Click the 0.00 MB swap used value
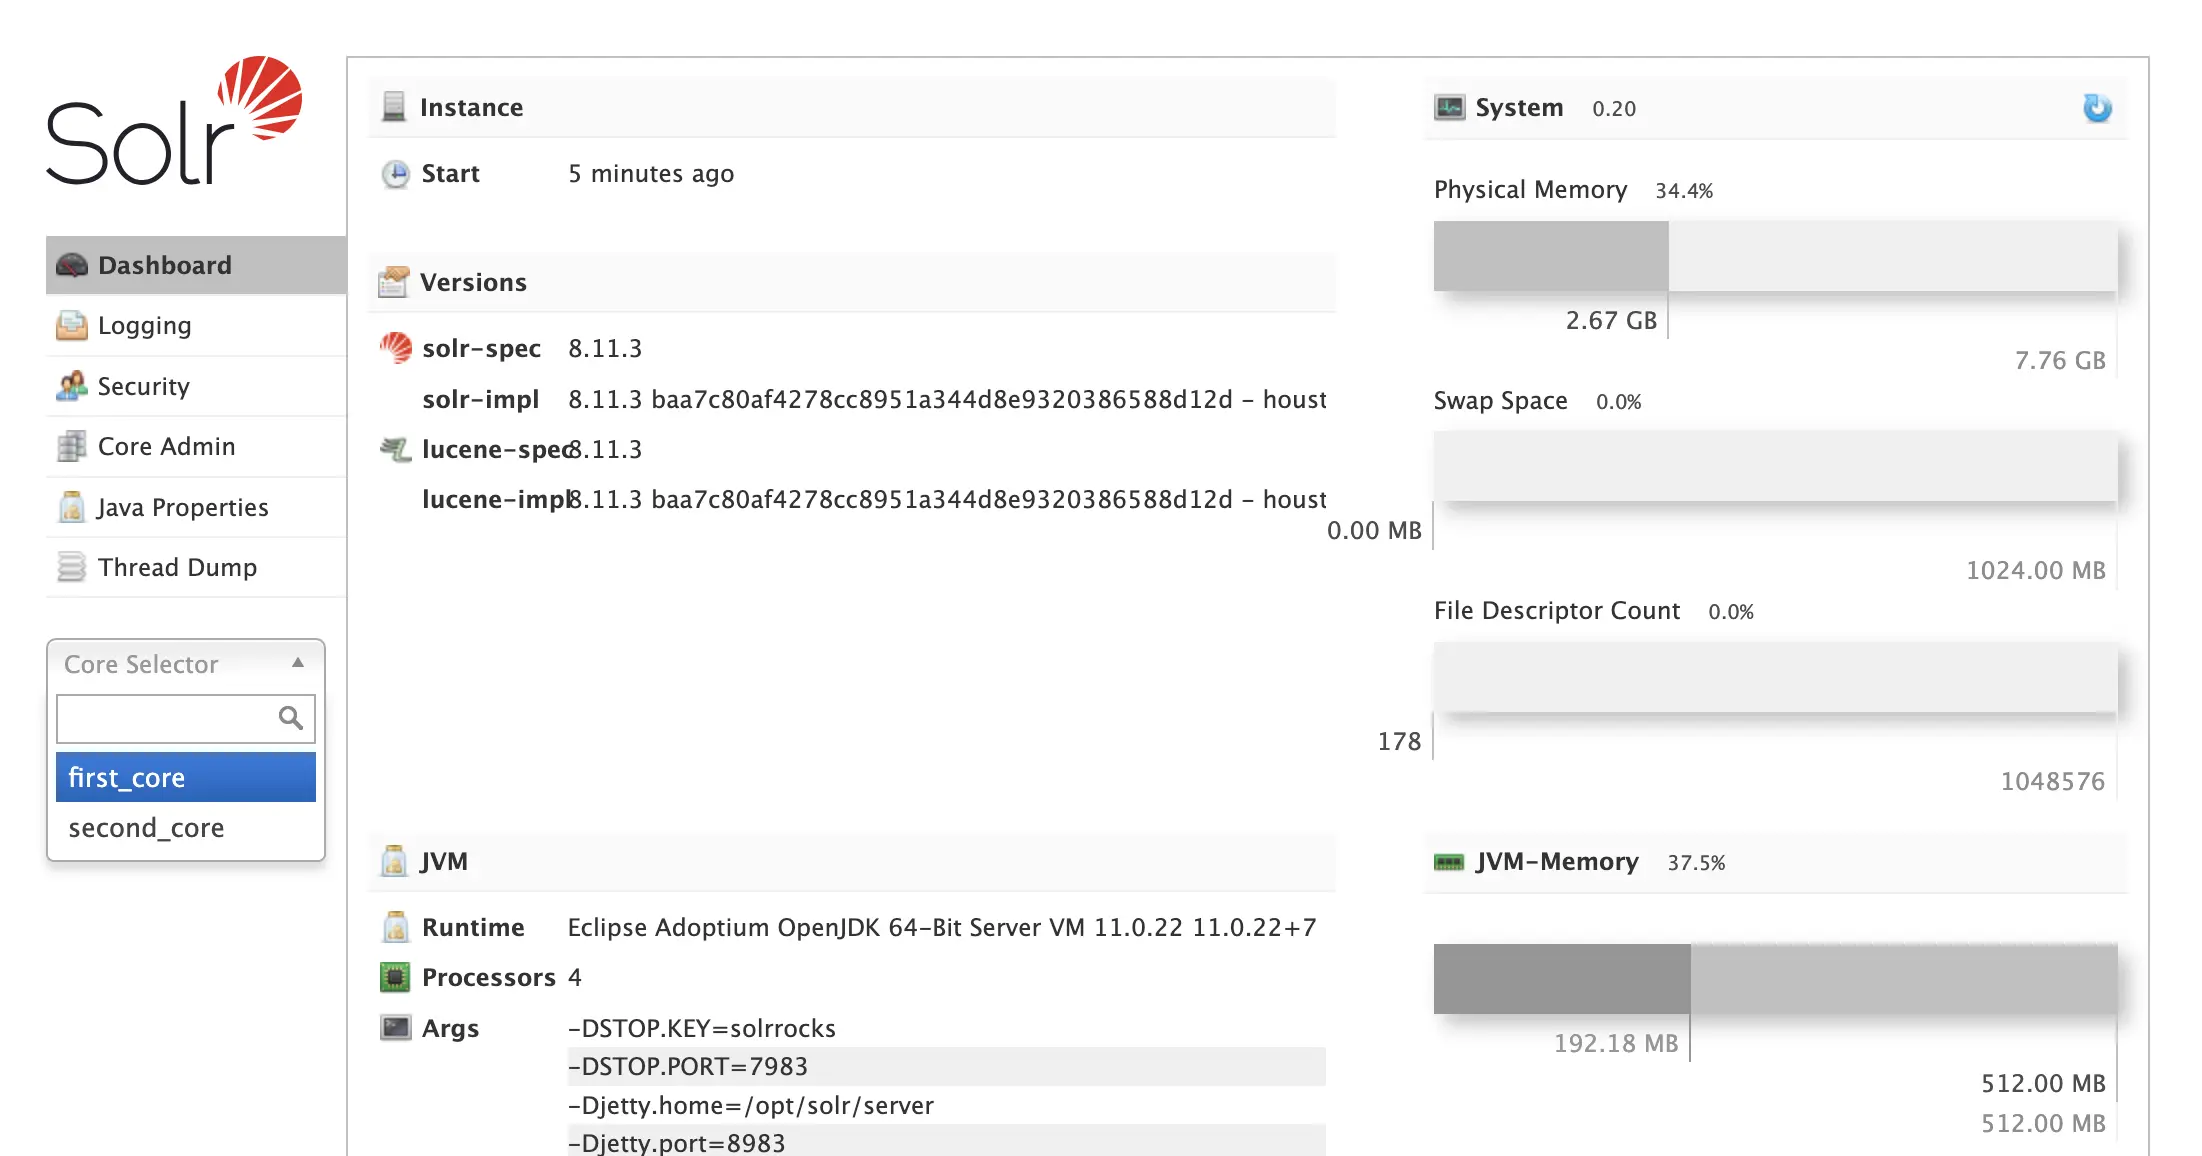Image resolution: width=2202 pixels, height=1156 pixels. coord(1374,530)
